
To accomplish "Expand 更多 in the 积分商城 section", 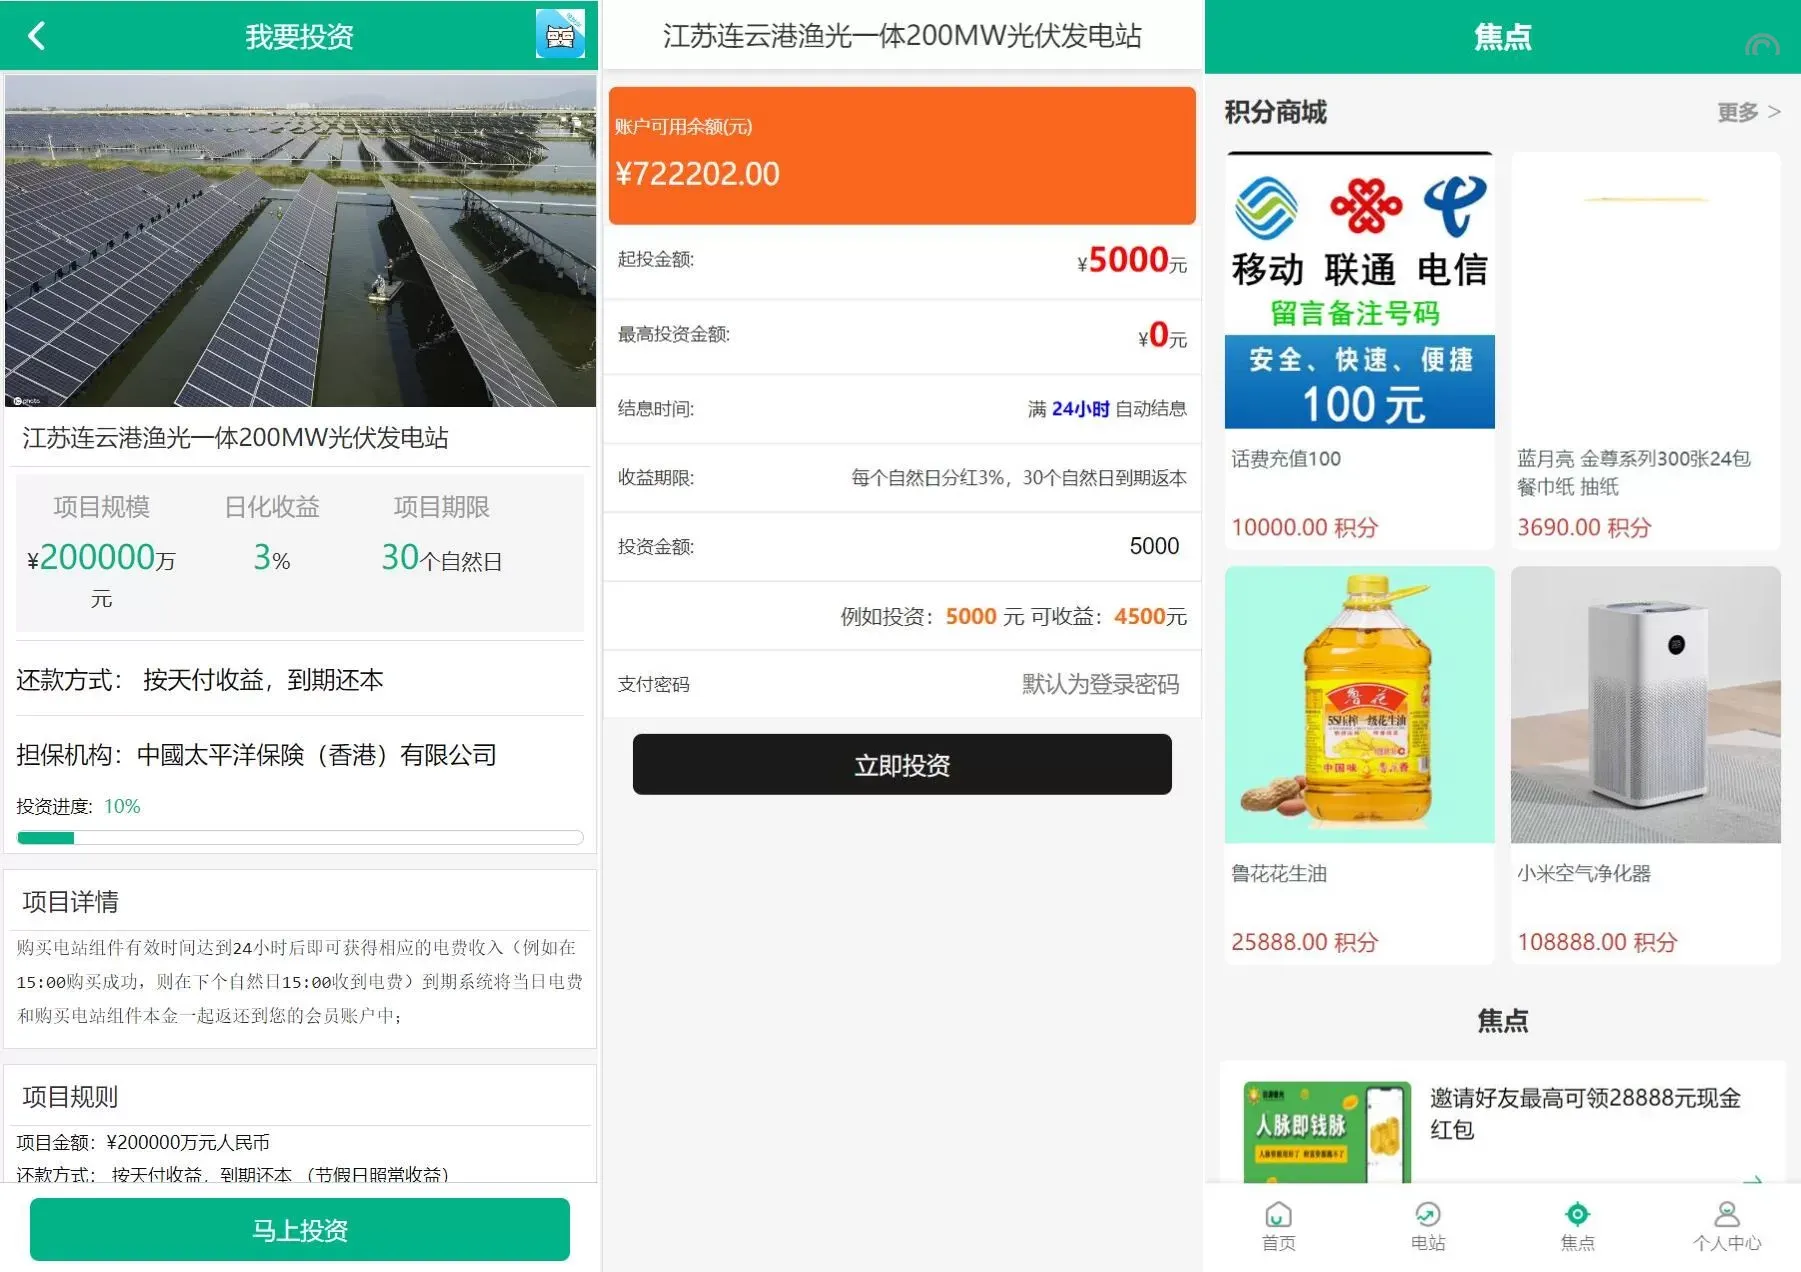I will click(x=1748, y=112).
